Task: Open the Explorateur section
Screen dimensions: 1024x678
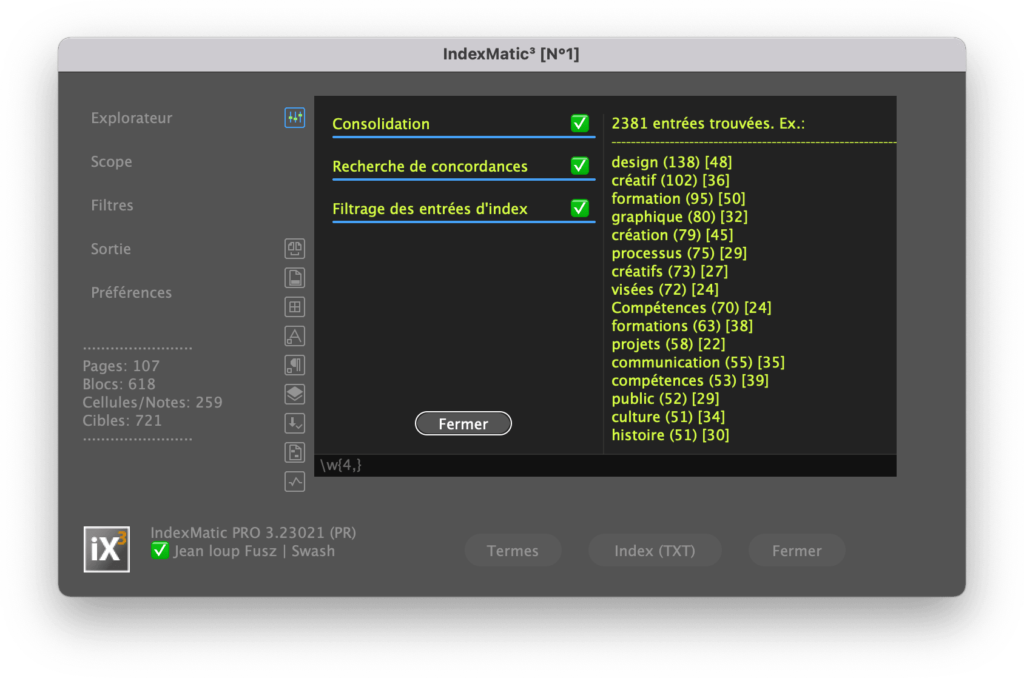Action: pyautogui.click(x=131, y=118)
